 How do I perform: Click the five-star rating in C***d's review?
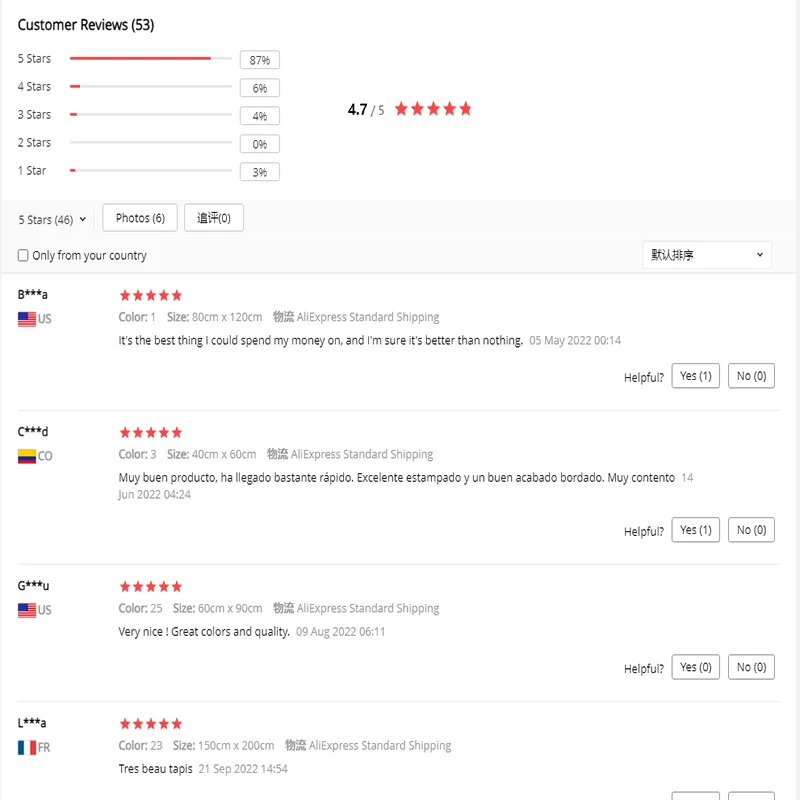[x=150, y=433]
